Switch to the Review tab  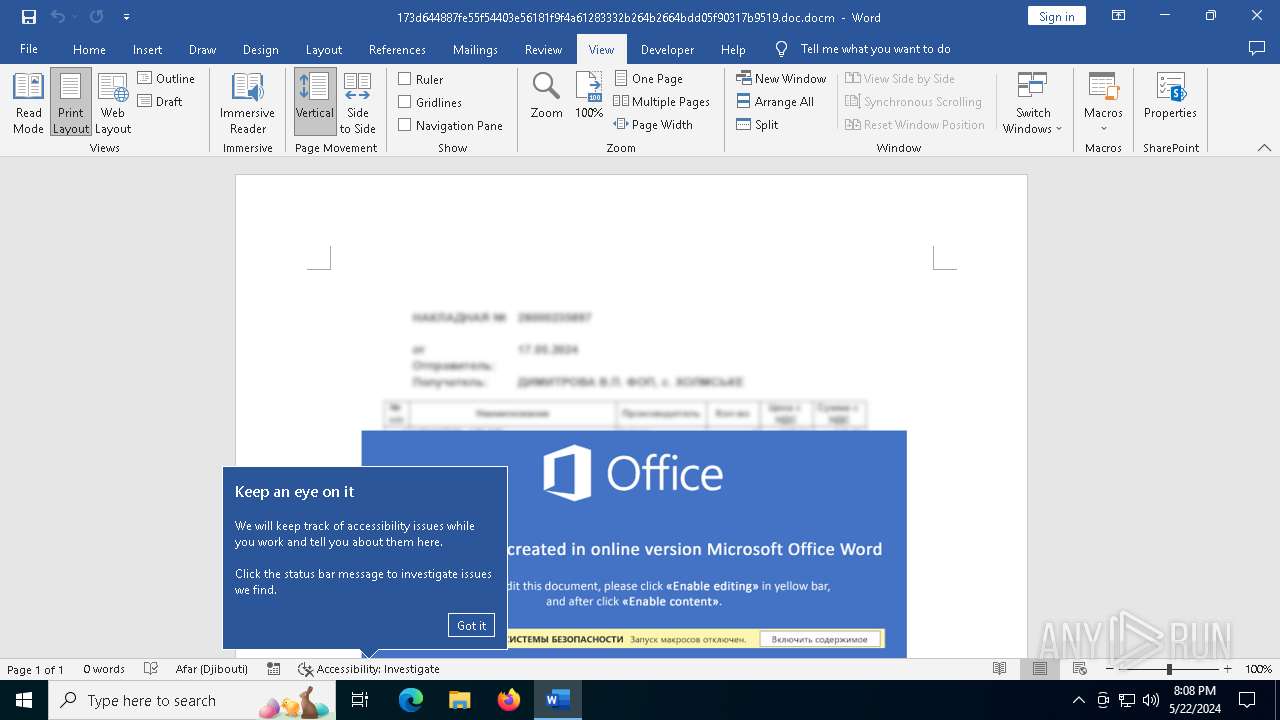point(543,49)
